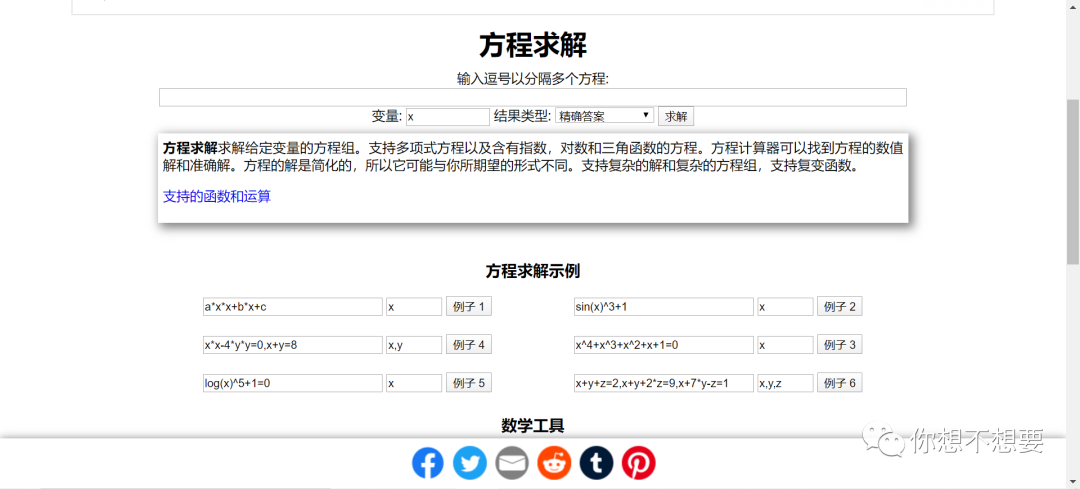
Task: Select the x+y+z=2 system example field
Action: tap(663, 383)
